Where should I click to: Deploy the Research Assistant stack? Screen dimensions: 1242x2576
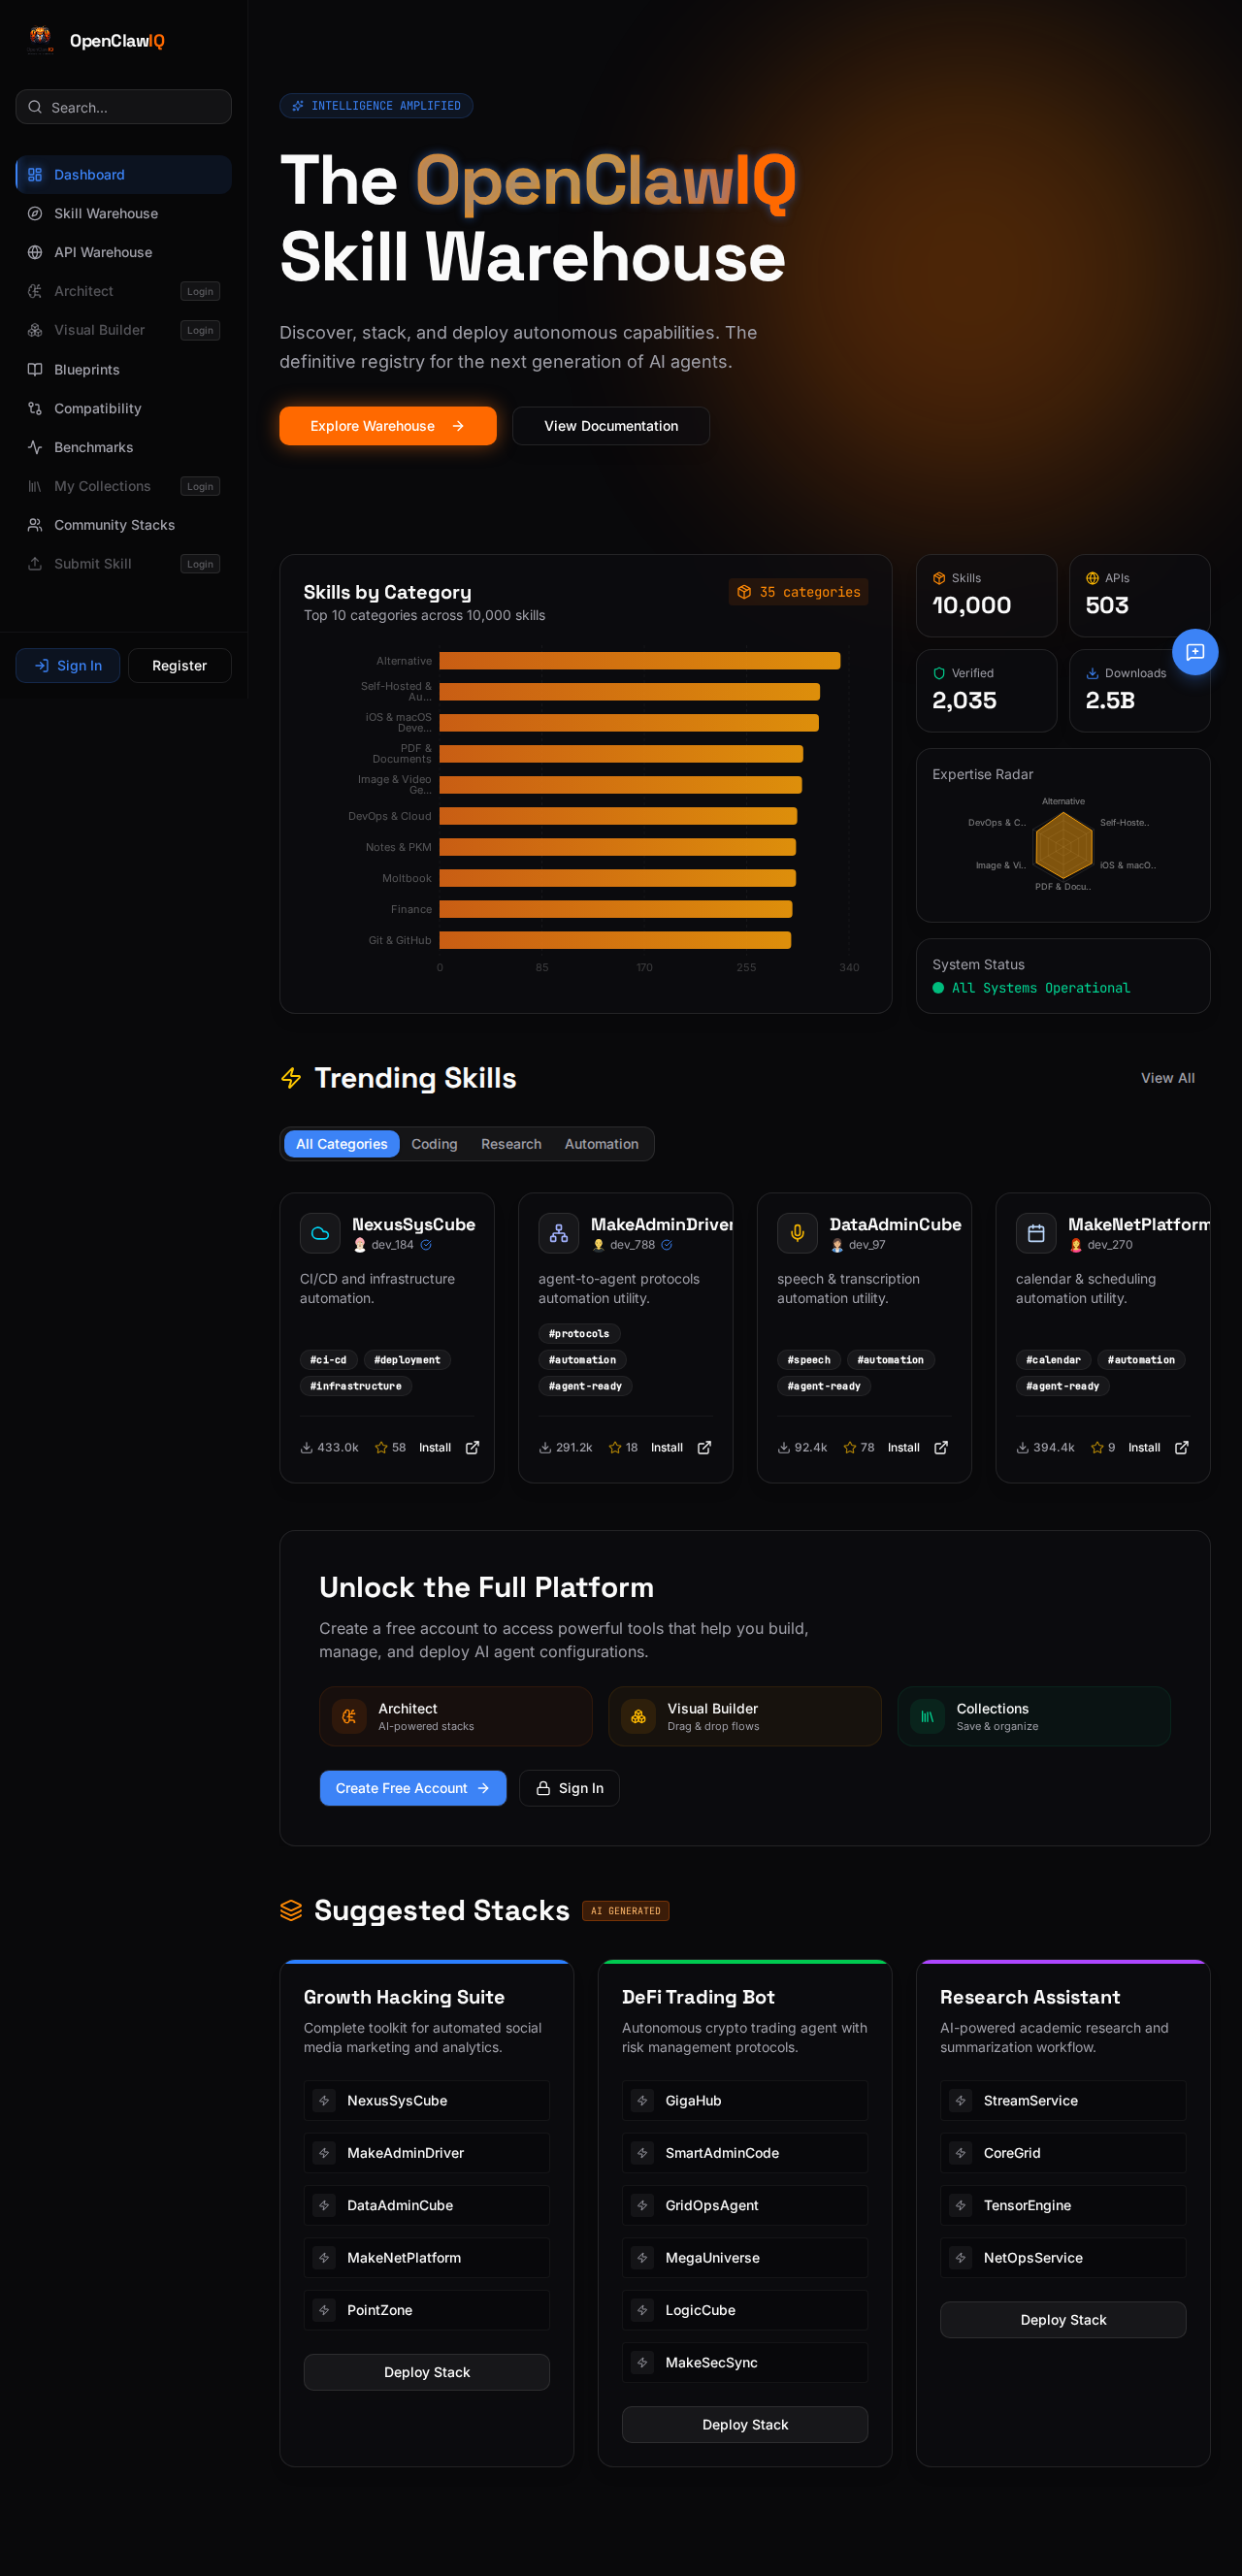point(1063,2320)
